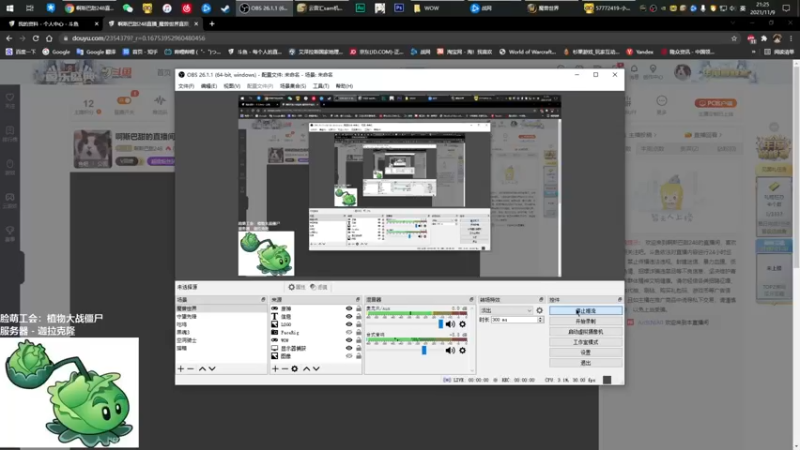800x450 pixels.
Task: Expand Chrome bookmarks overflow chevron
Action: [x=754, y=52]
